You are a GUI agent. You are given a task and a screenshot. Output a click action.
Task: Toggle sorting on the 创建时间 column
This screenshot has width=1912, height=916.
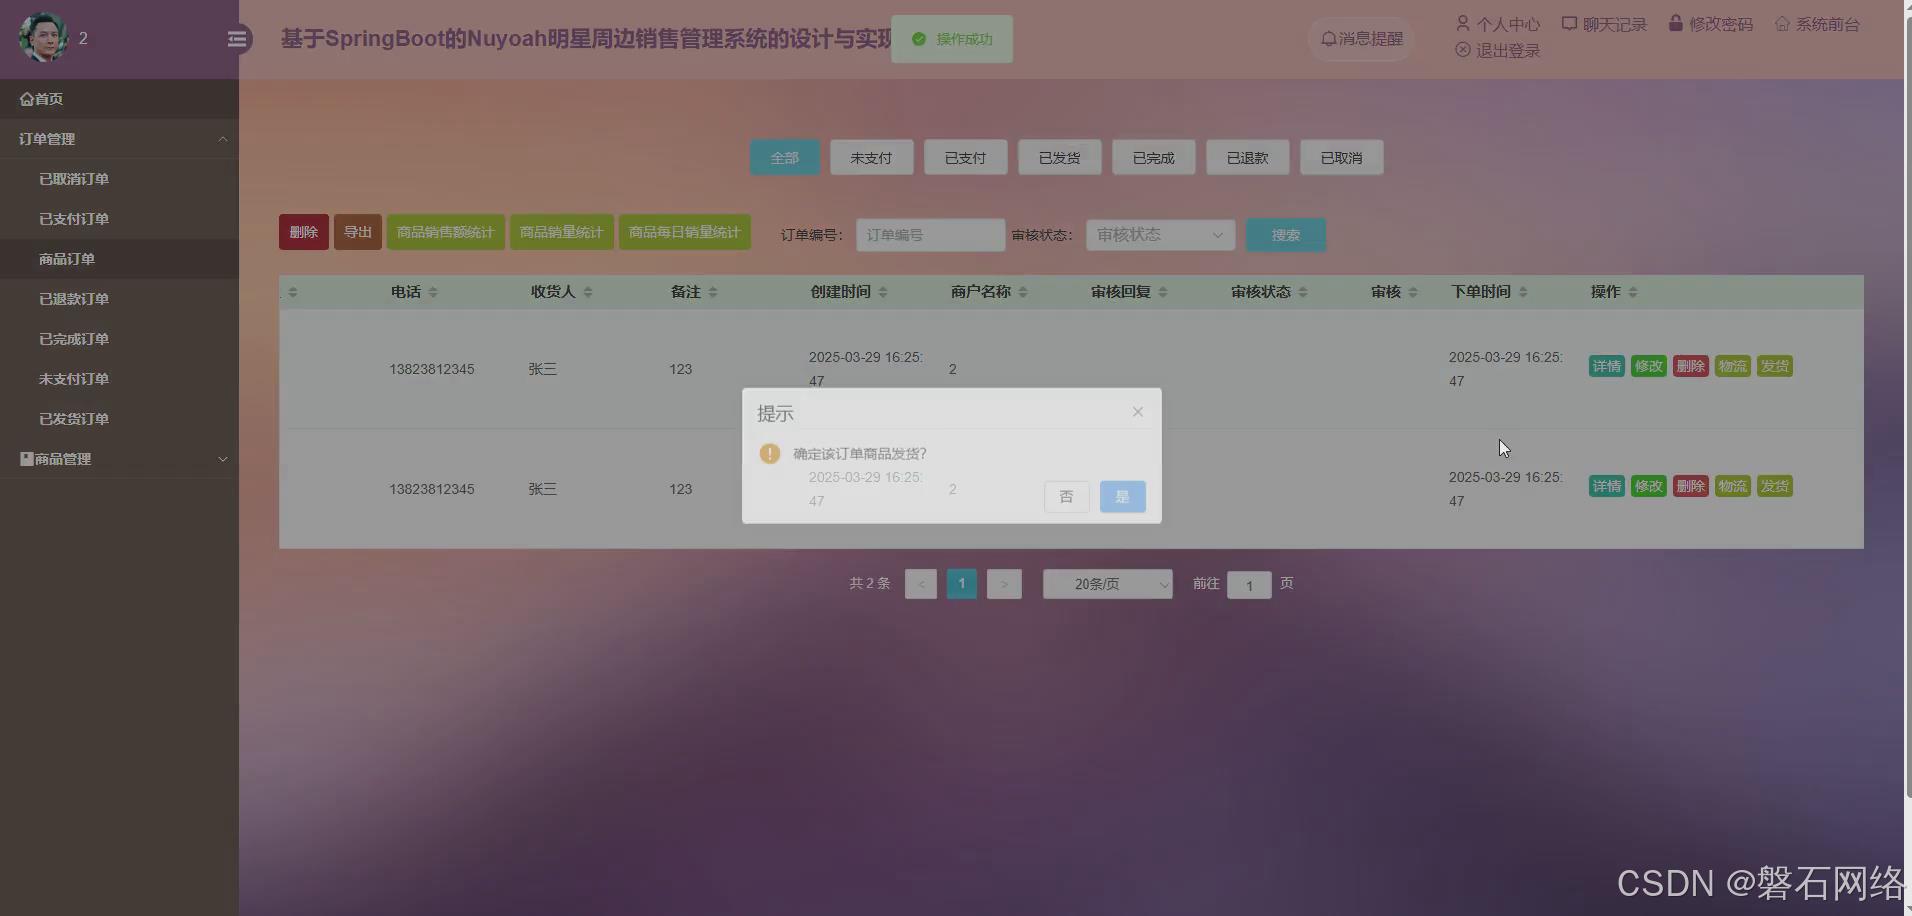tap(884, 291)
